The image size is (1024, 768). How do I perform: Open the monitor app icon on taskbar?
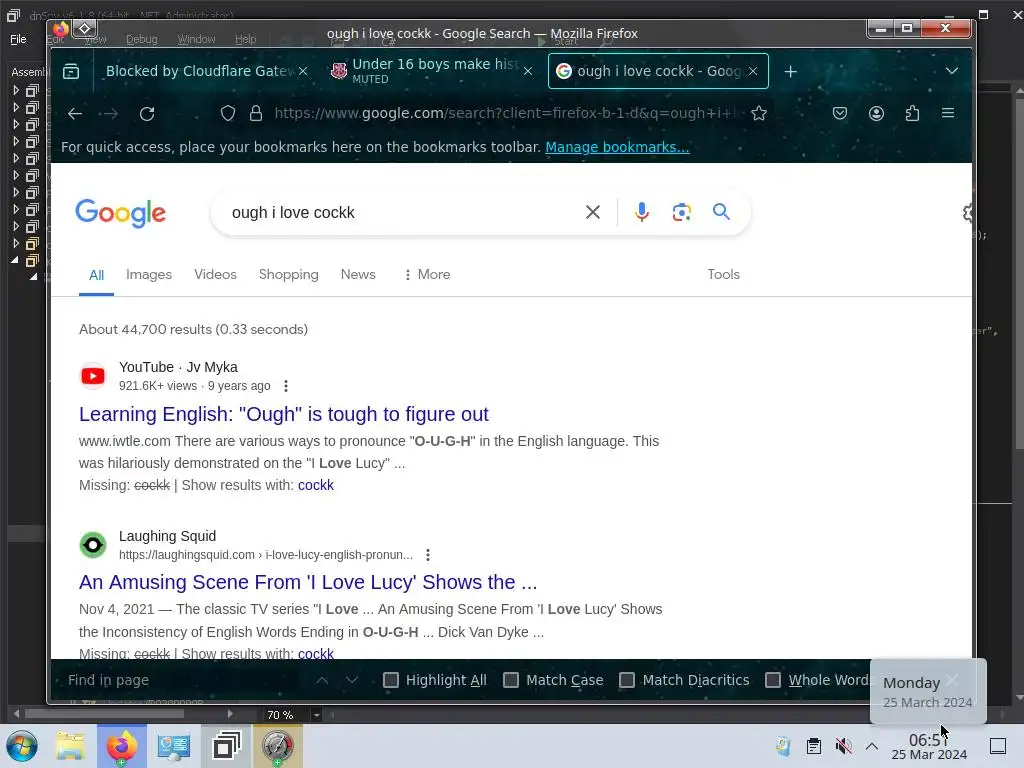(174, 746)
